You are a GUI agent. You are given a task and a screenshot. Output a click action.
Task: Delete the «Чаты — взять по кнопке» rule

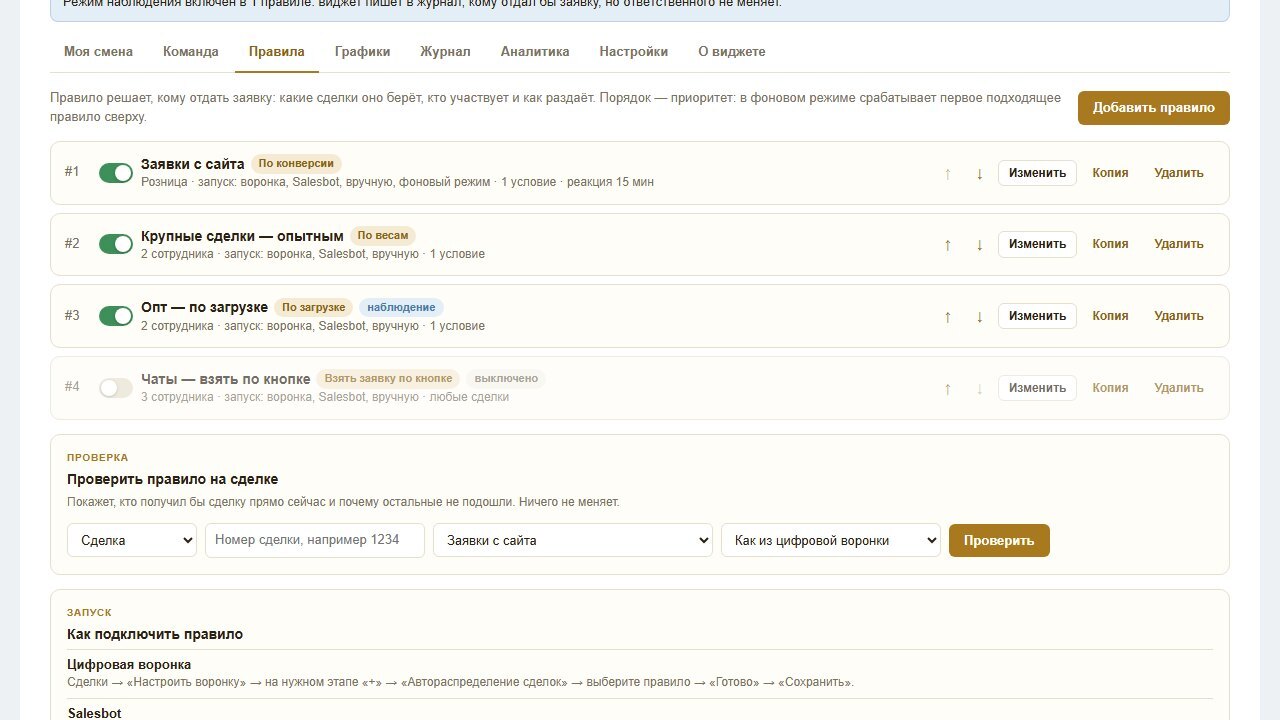(1179, 388)
